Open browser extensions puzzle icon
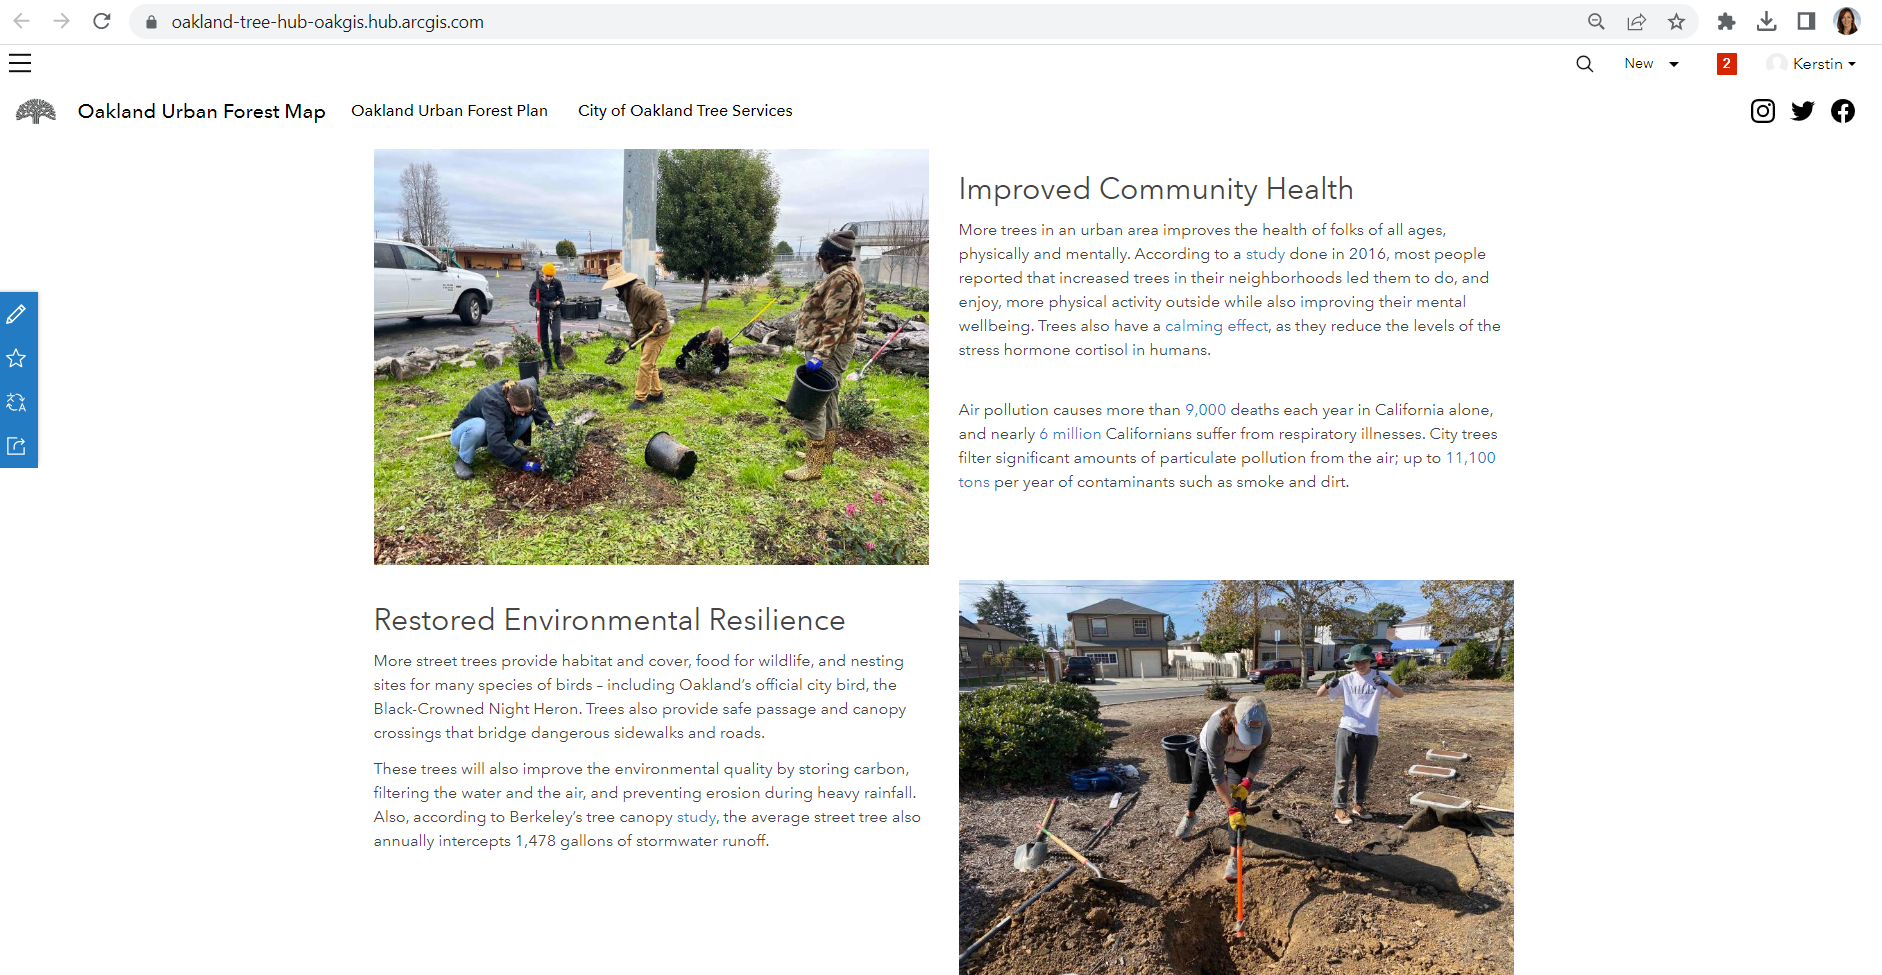Viewport: 1882px width, 975px height. [1726, 22]
